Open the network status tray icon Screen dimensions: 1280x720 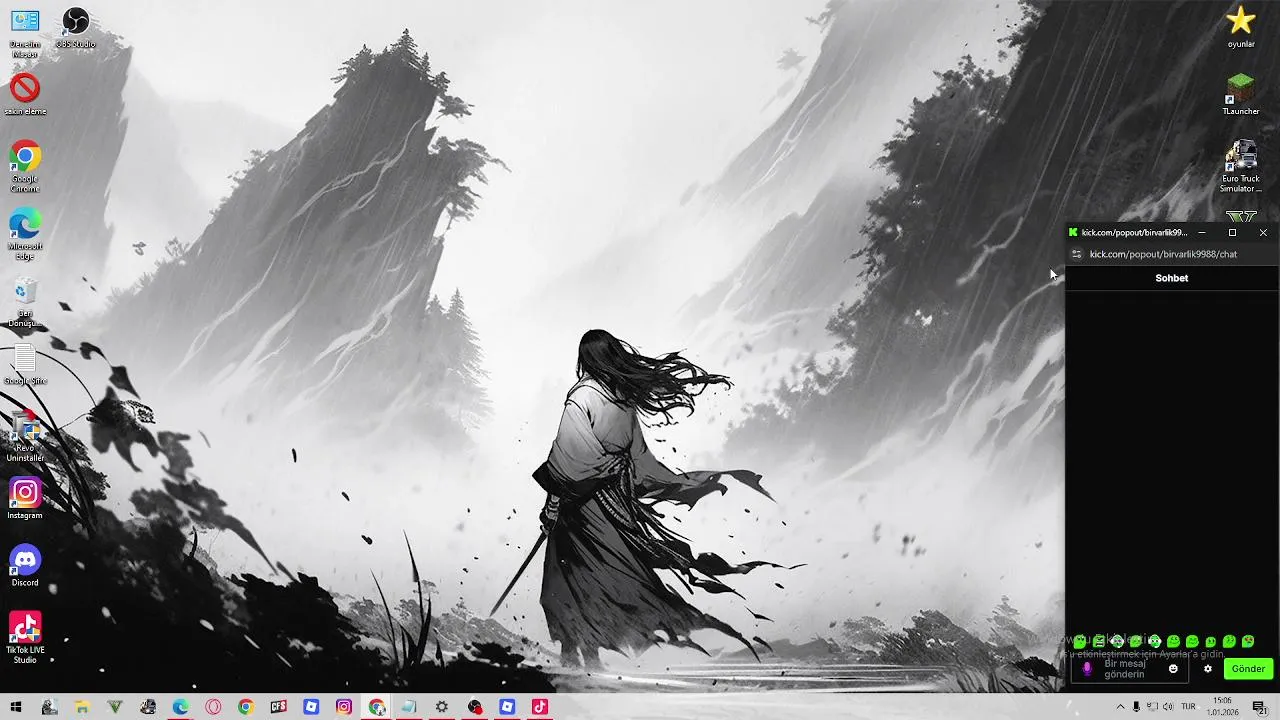pyautogui.click(x=1152, y=707)
